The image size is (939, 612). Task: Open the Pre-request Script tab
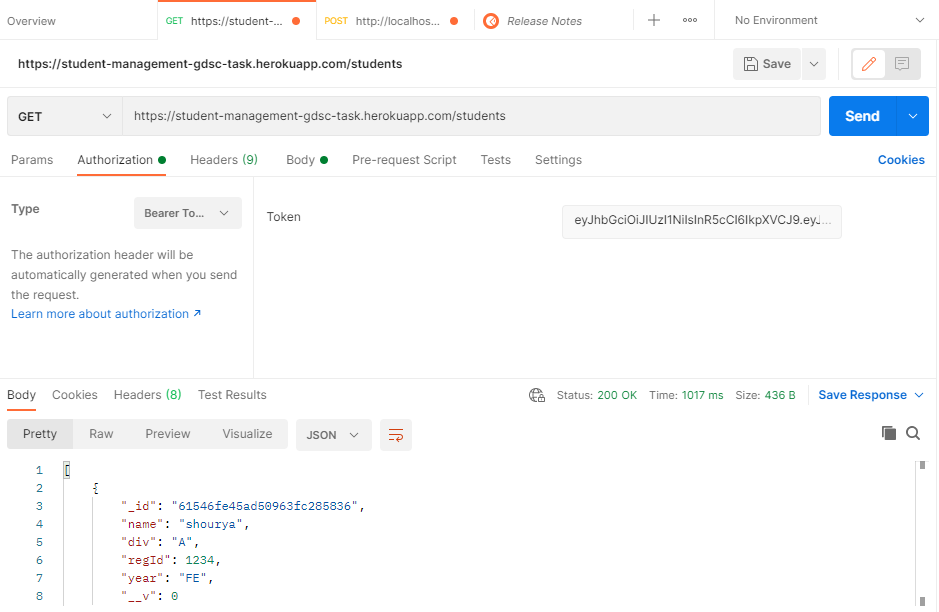pyautogui.click(x=404, y=160)
